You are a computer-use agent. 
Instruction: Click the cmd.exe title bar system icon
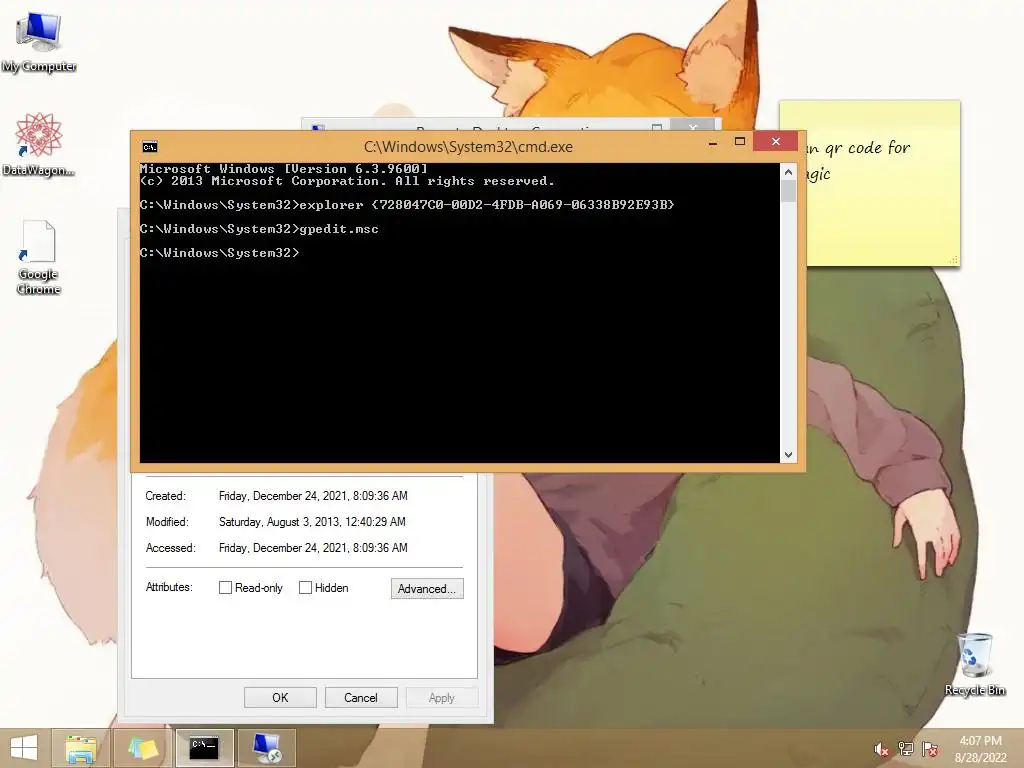[150, 147]
